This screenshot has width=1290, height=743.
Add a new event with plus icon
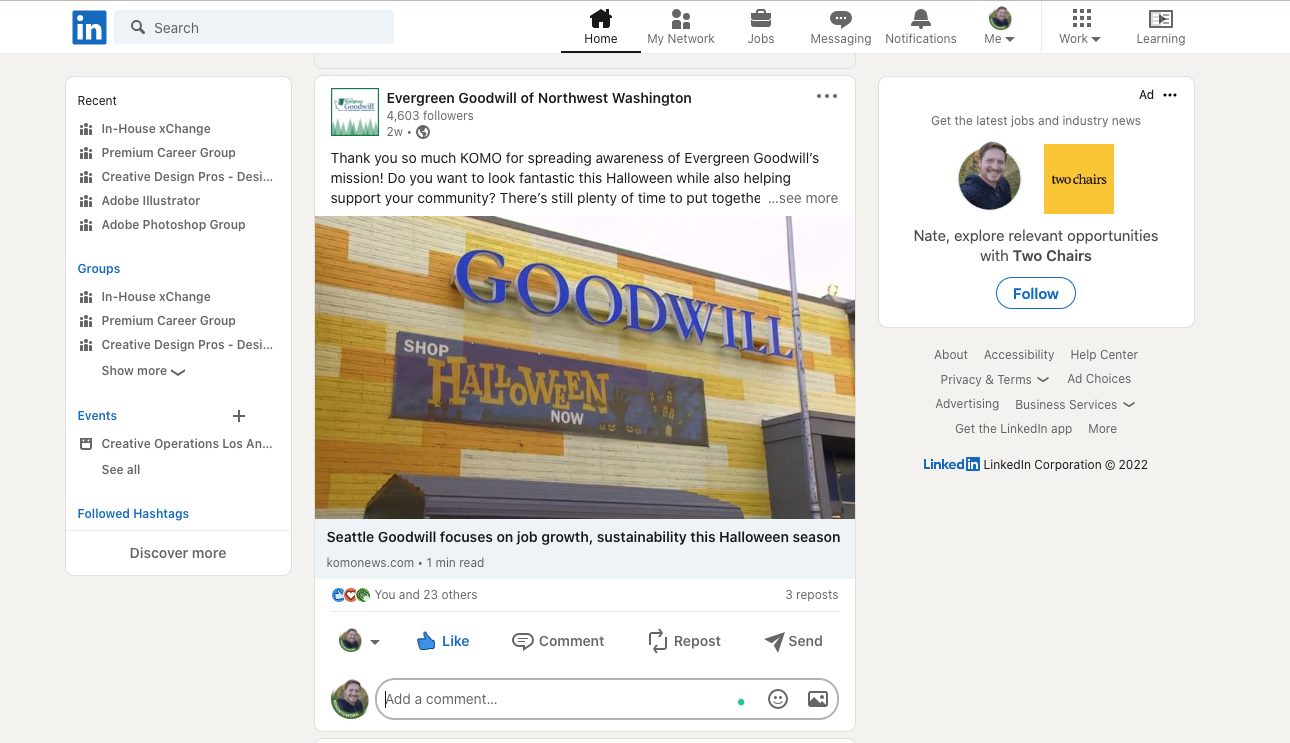click(239, 416)
